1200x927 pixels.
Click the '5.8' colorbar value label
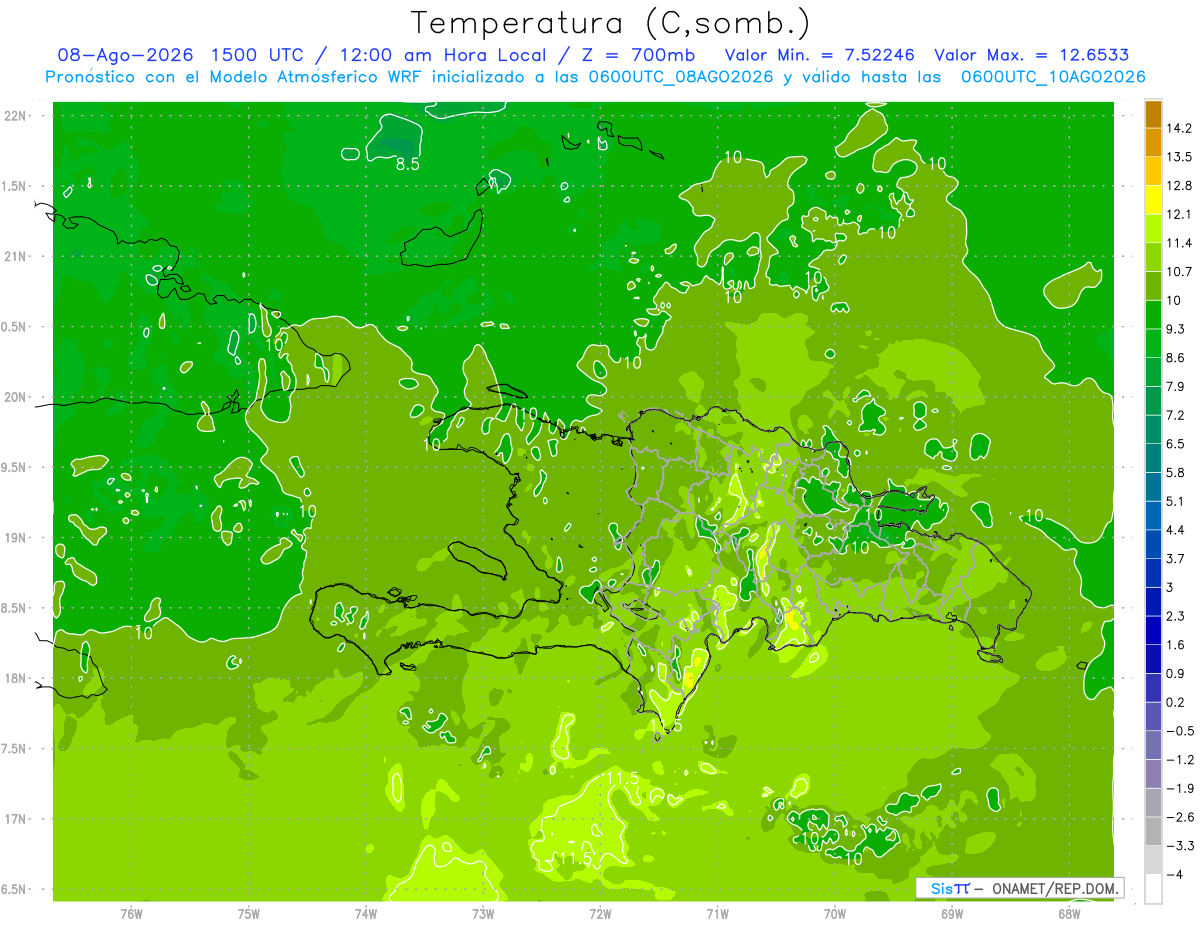click(x=1177, y=472)
